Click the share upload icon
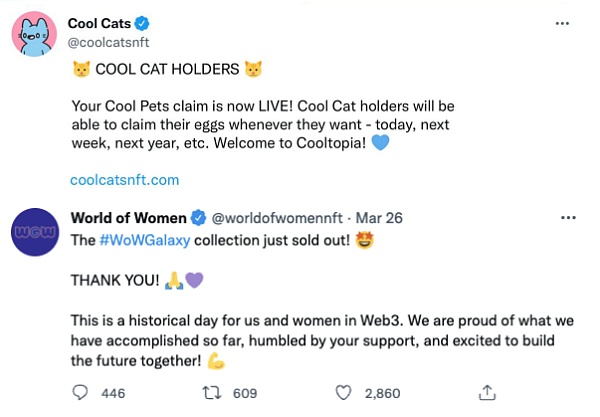Screen dimensions: 600x417 click(x=487, y=393)
